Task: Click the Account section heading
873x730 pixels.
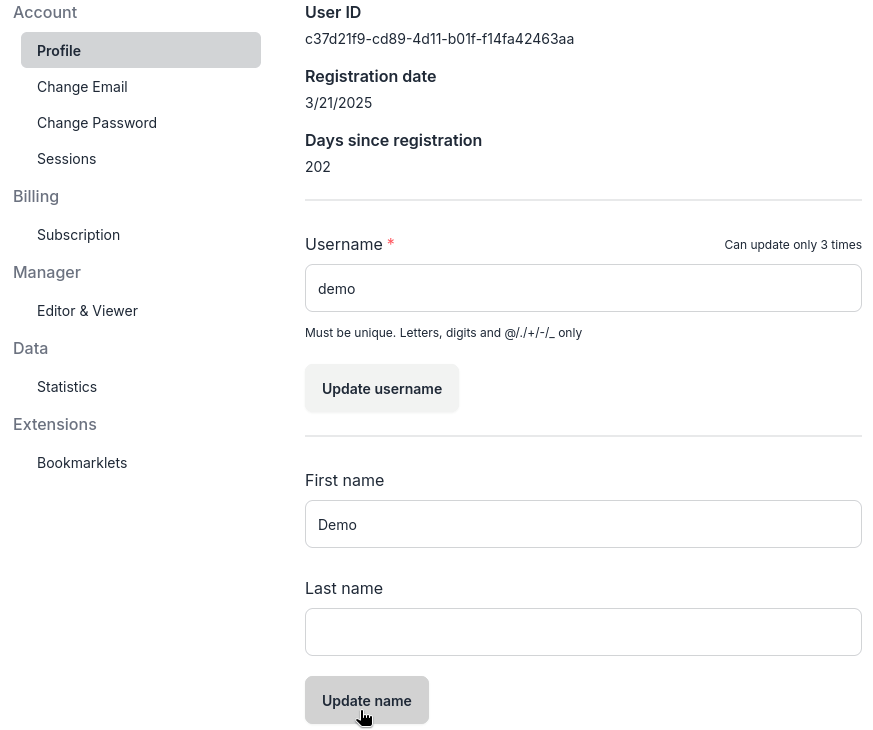Action: click(45, 13)
